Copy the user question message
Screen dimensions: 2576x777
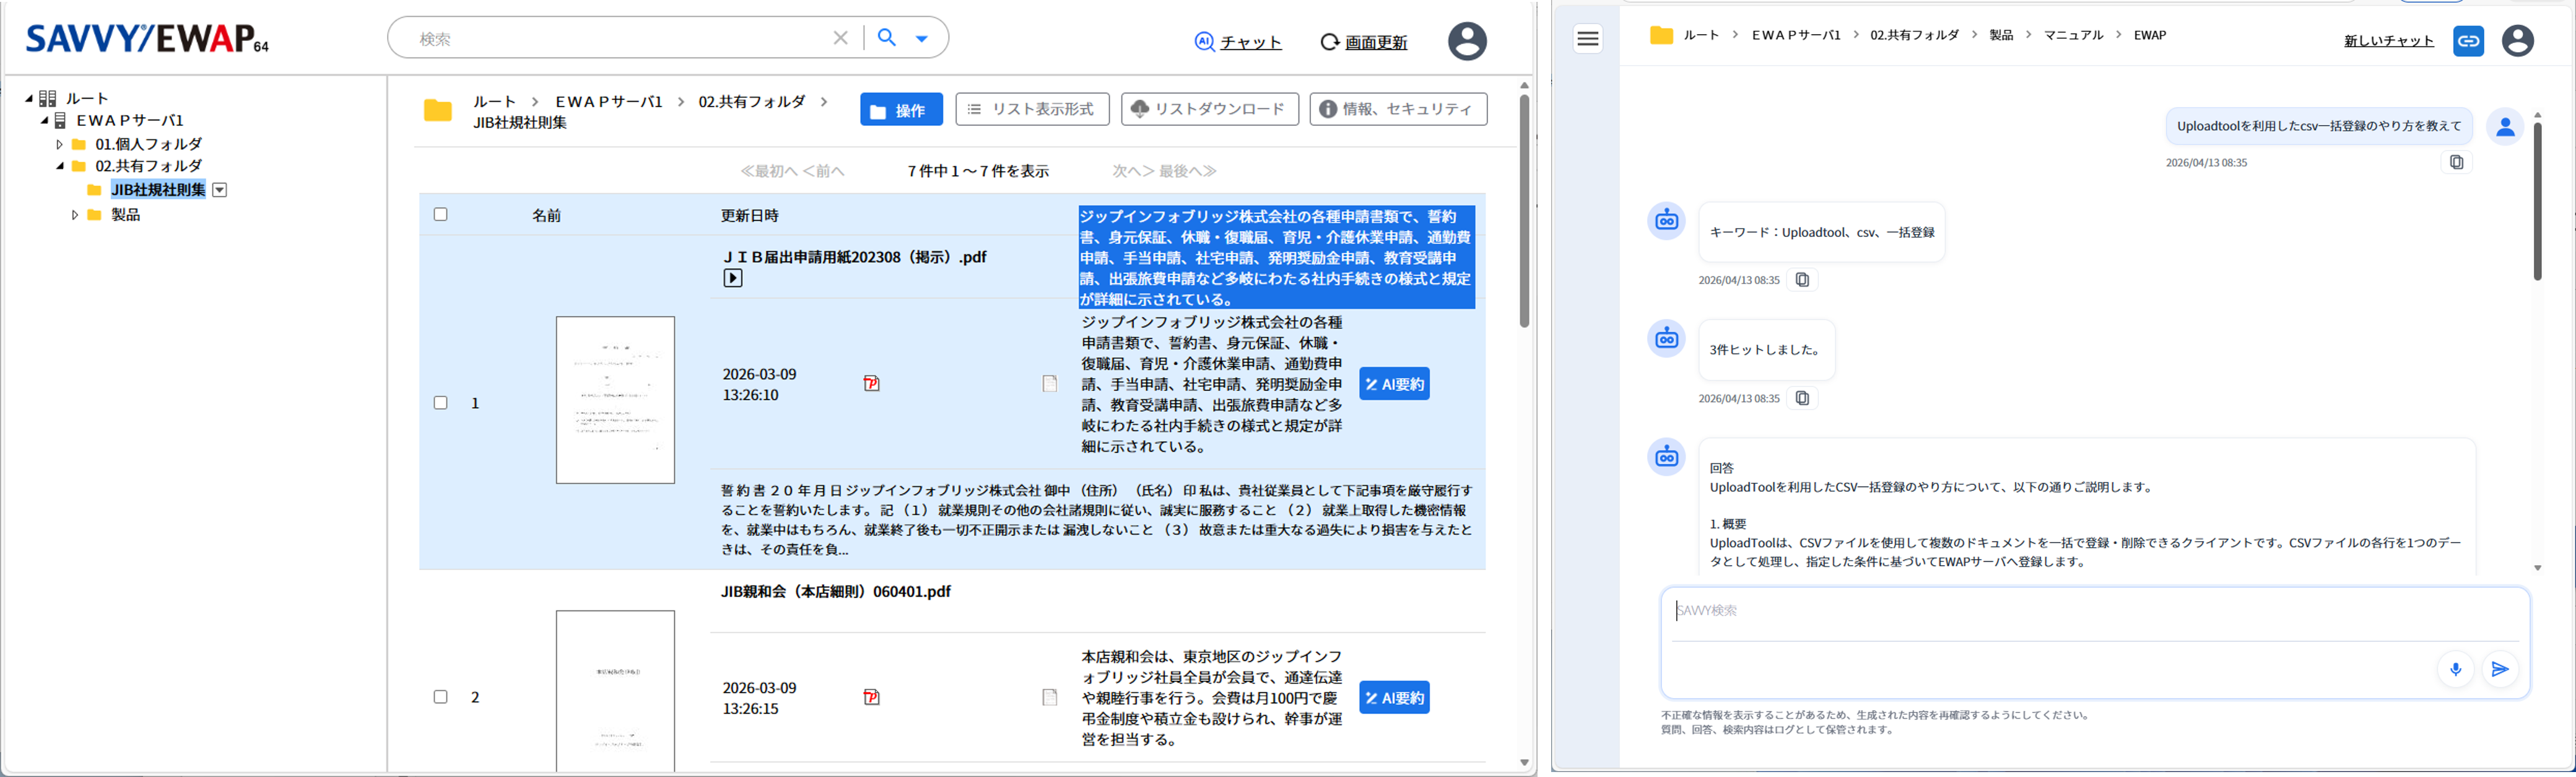point(2456,162)
